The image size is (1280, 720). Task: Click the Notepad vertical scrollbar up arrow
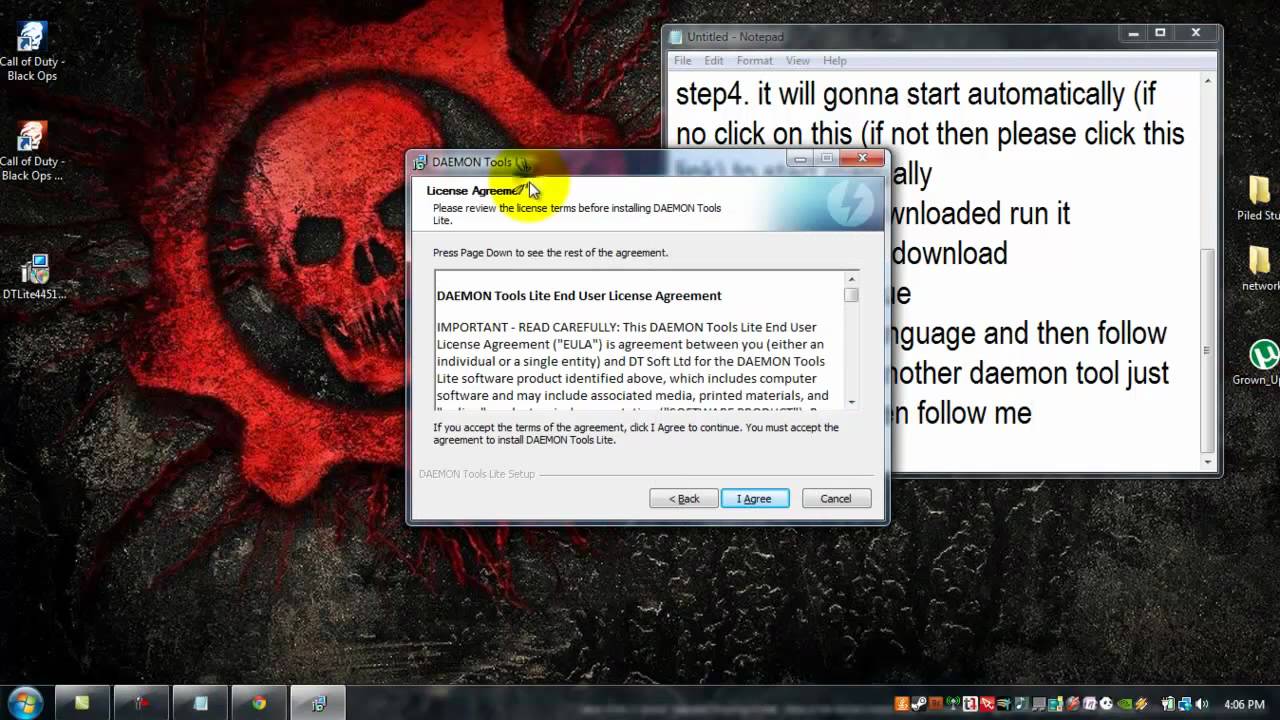[x=1208, y=81]
